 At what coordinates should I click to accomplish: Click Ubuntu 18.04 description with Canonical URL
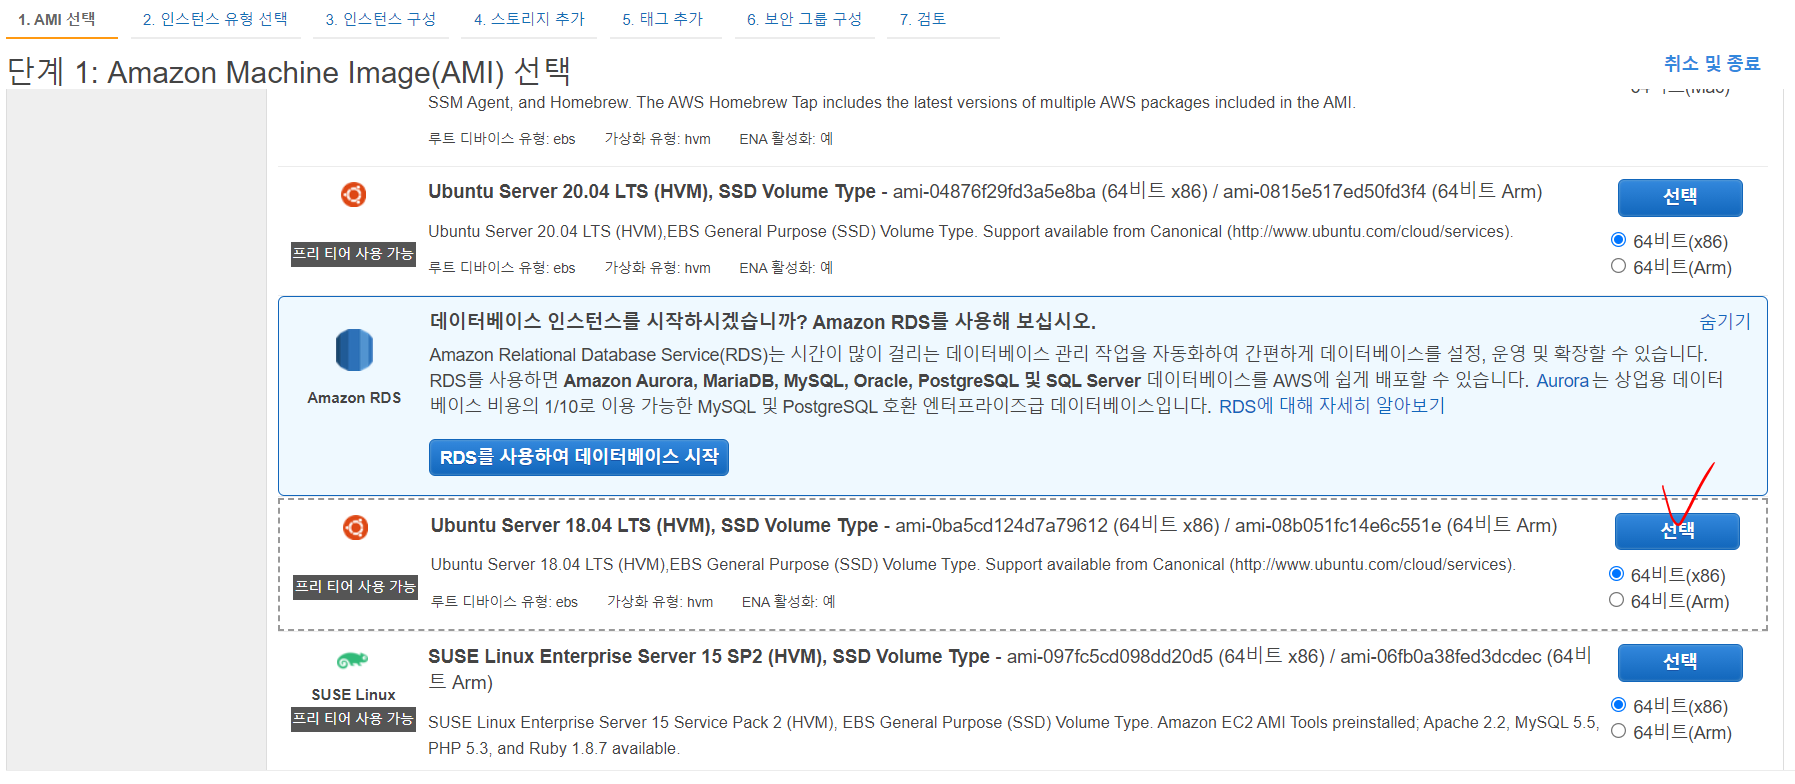click(973, 565)
